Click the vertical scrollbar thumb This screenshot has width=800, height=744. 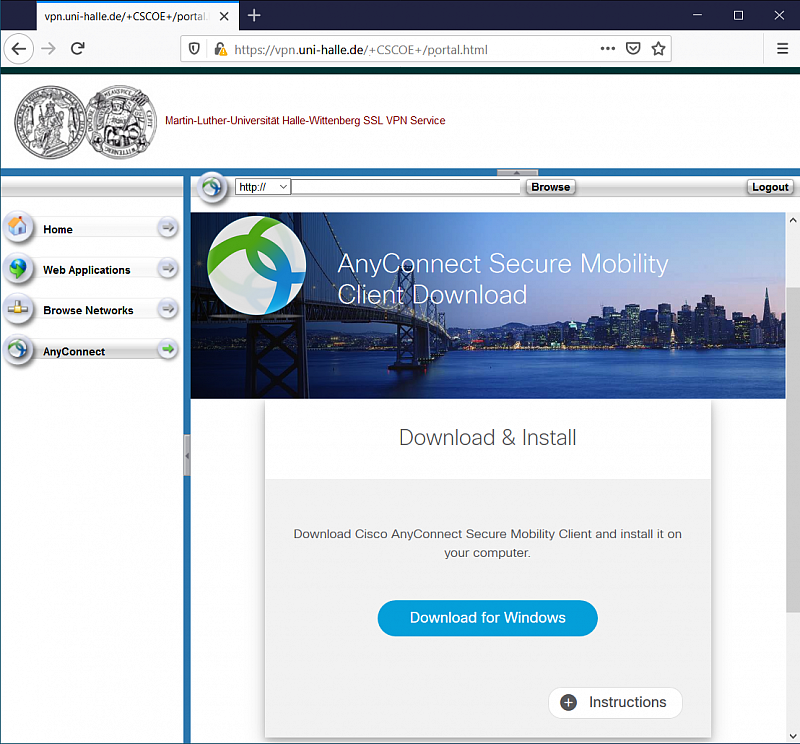793,449
